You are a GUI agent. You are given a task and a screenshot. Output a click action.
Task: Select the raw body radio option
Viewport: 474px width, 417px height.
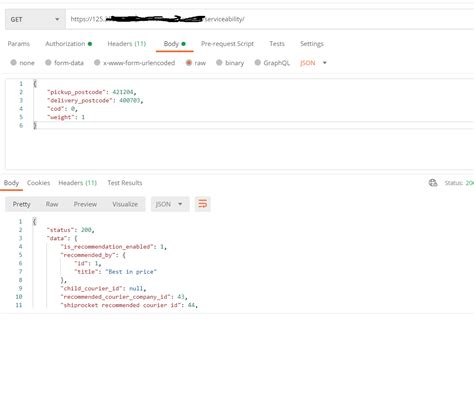(x=189, y=62)
